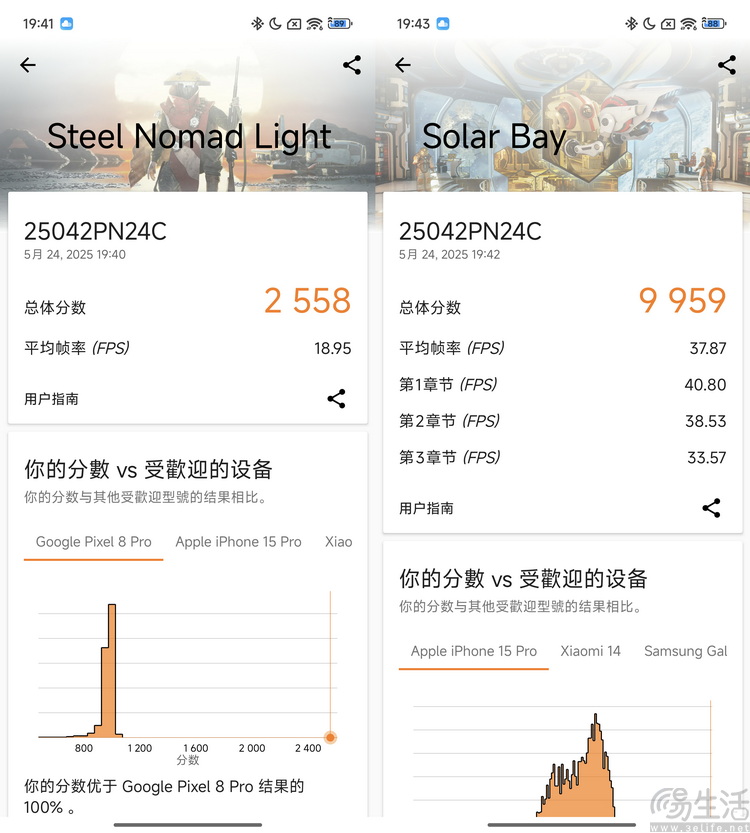Image resolution: width=750 pixels, height=833 pixels.
Task: Tap the Pixel 8 Pro histogram peak bar
Action: tap(112, 670)
